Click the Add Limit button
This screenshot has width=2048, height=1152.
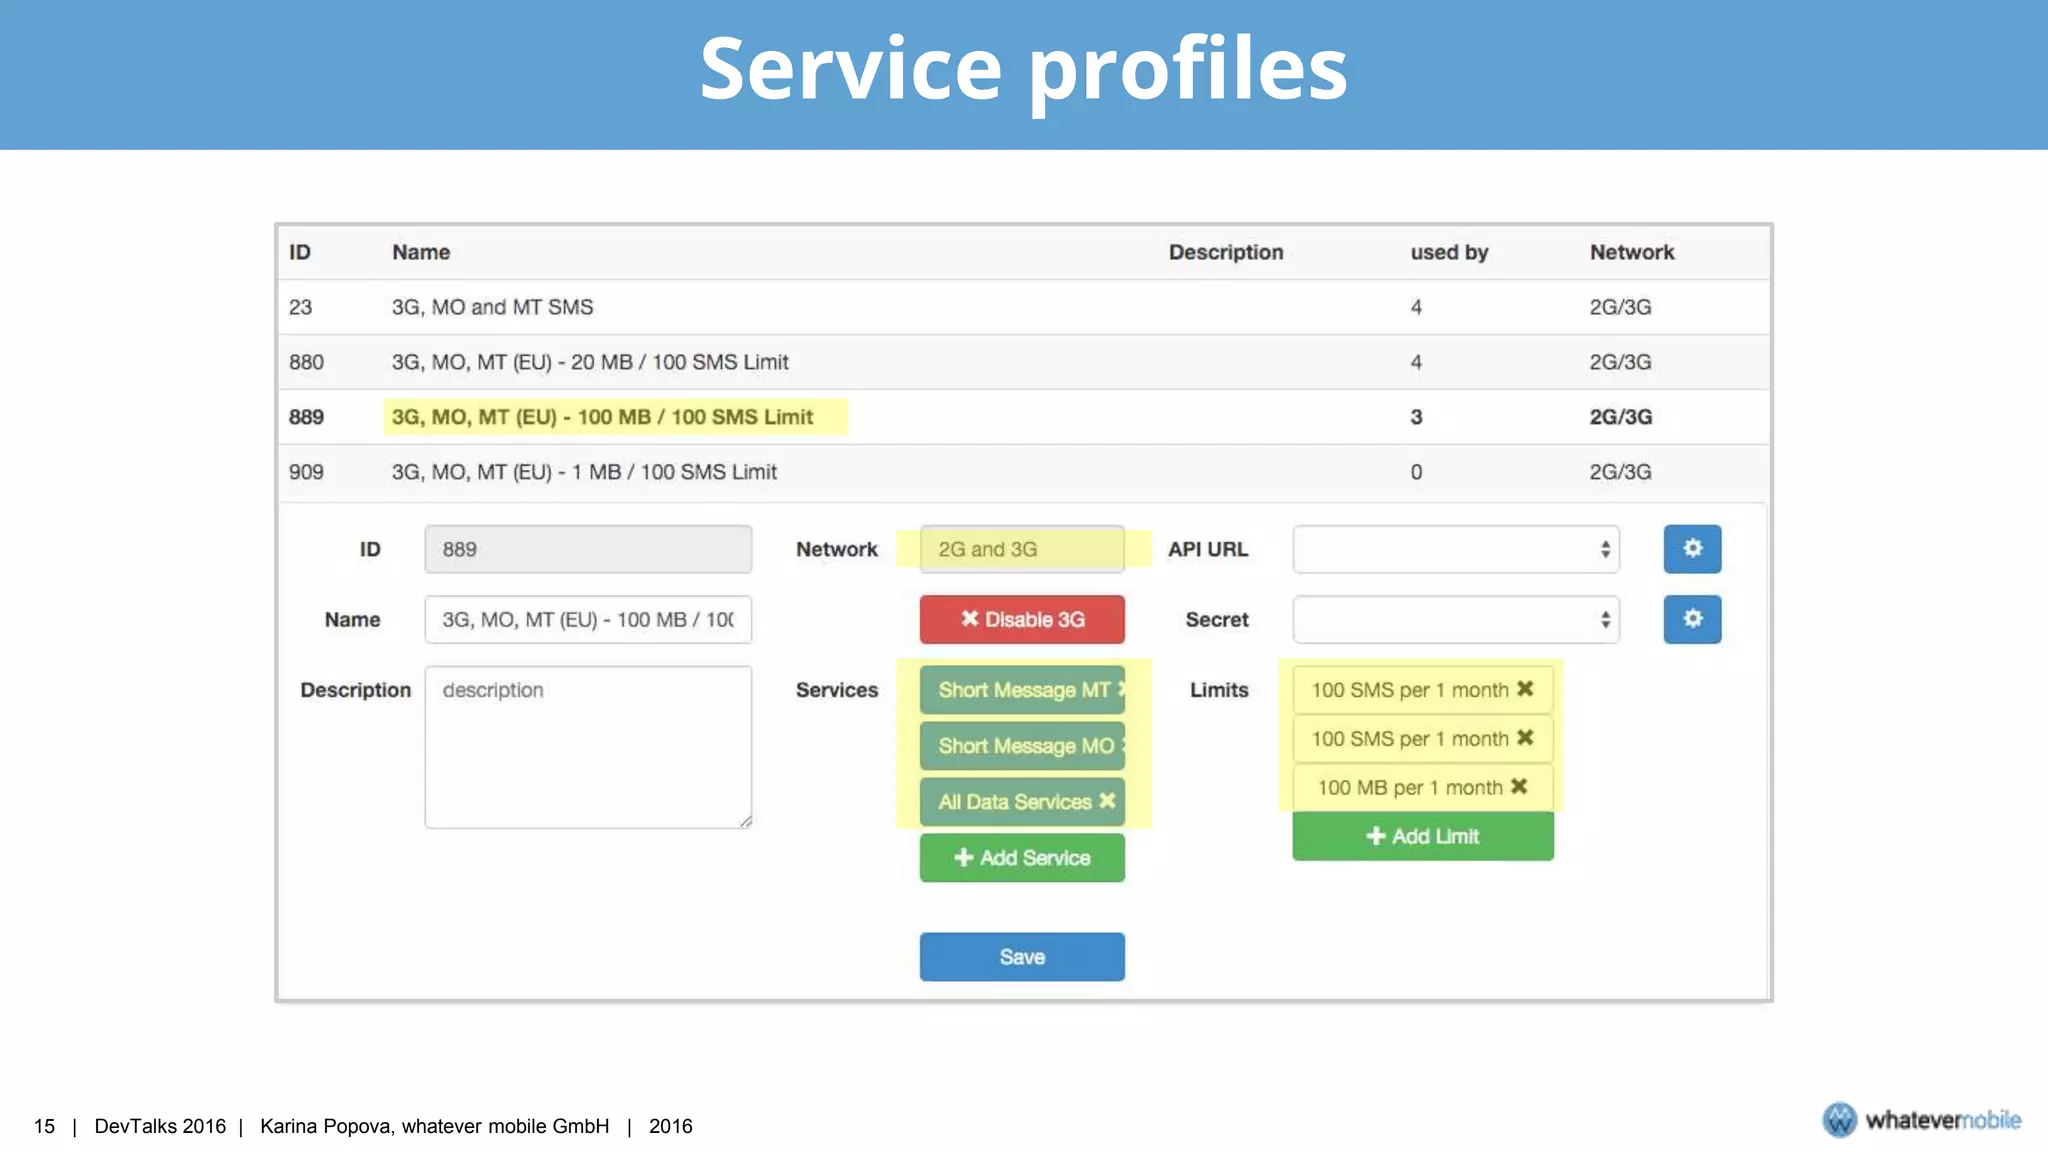[x=1423, y=836]
